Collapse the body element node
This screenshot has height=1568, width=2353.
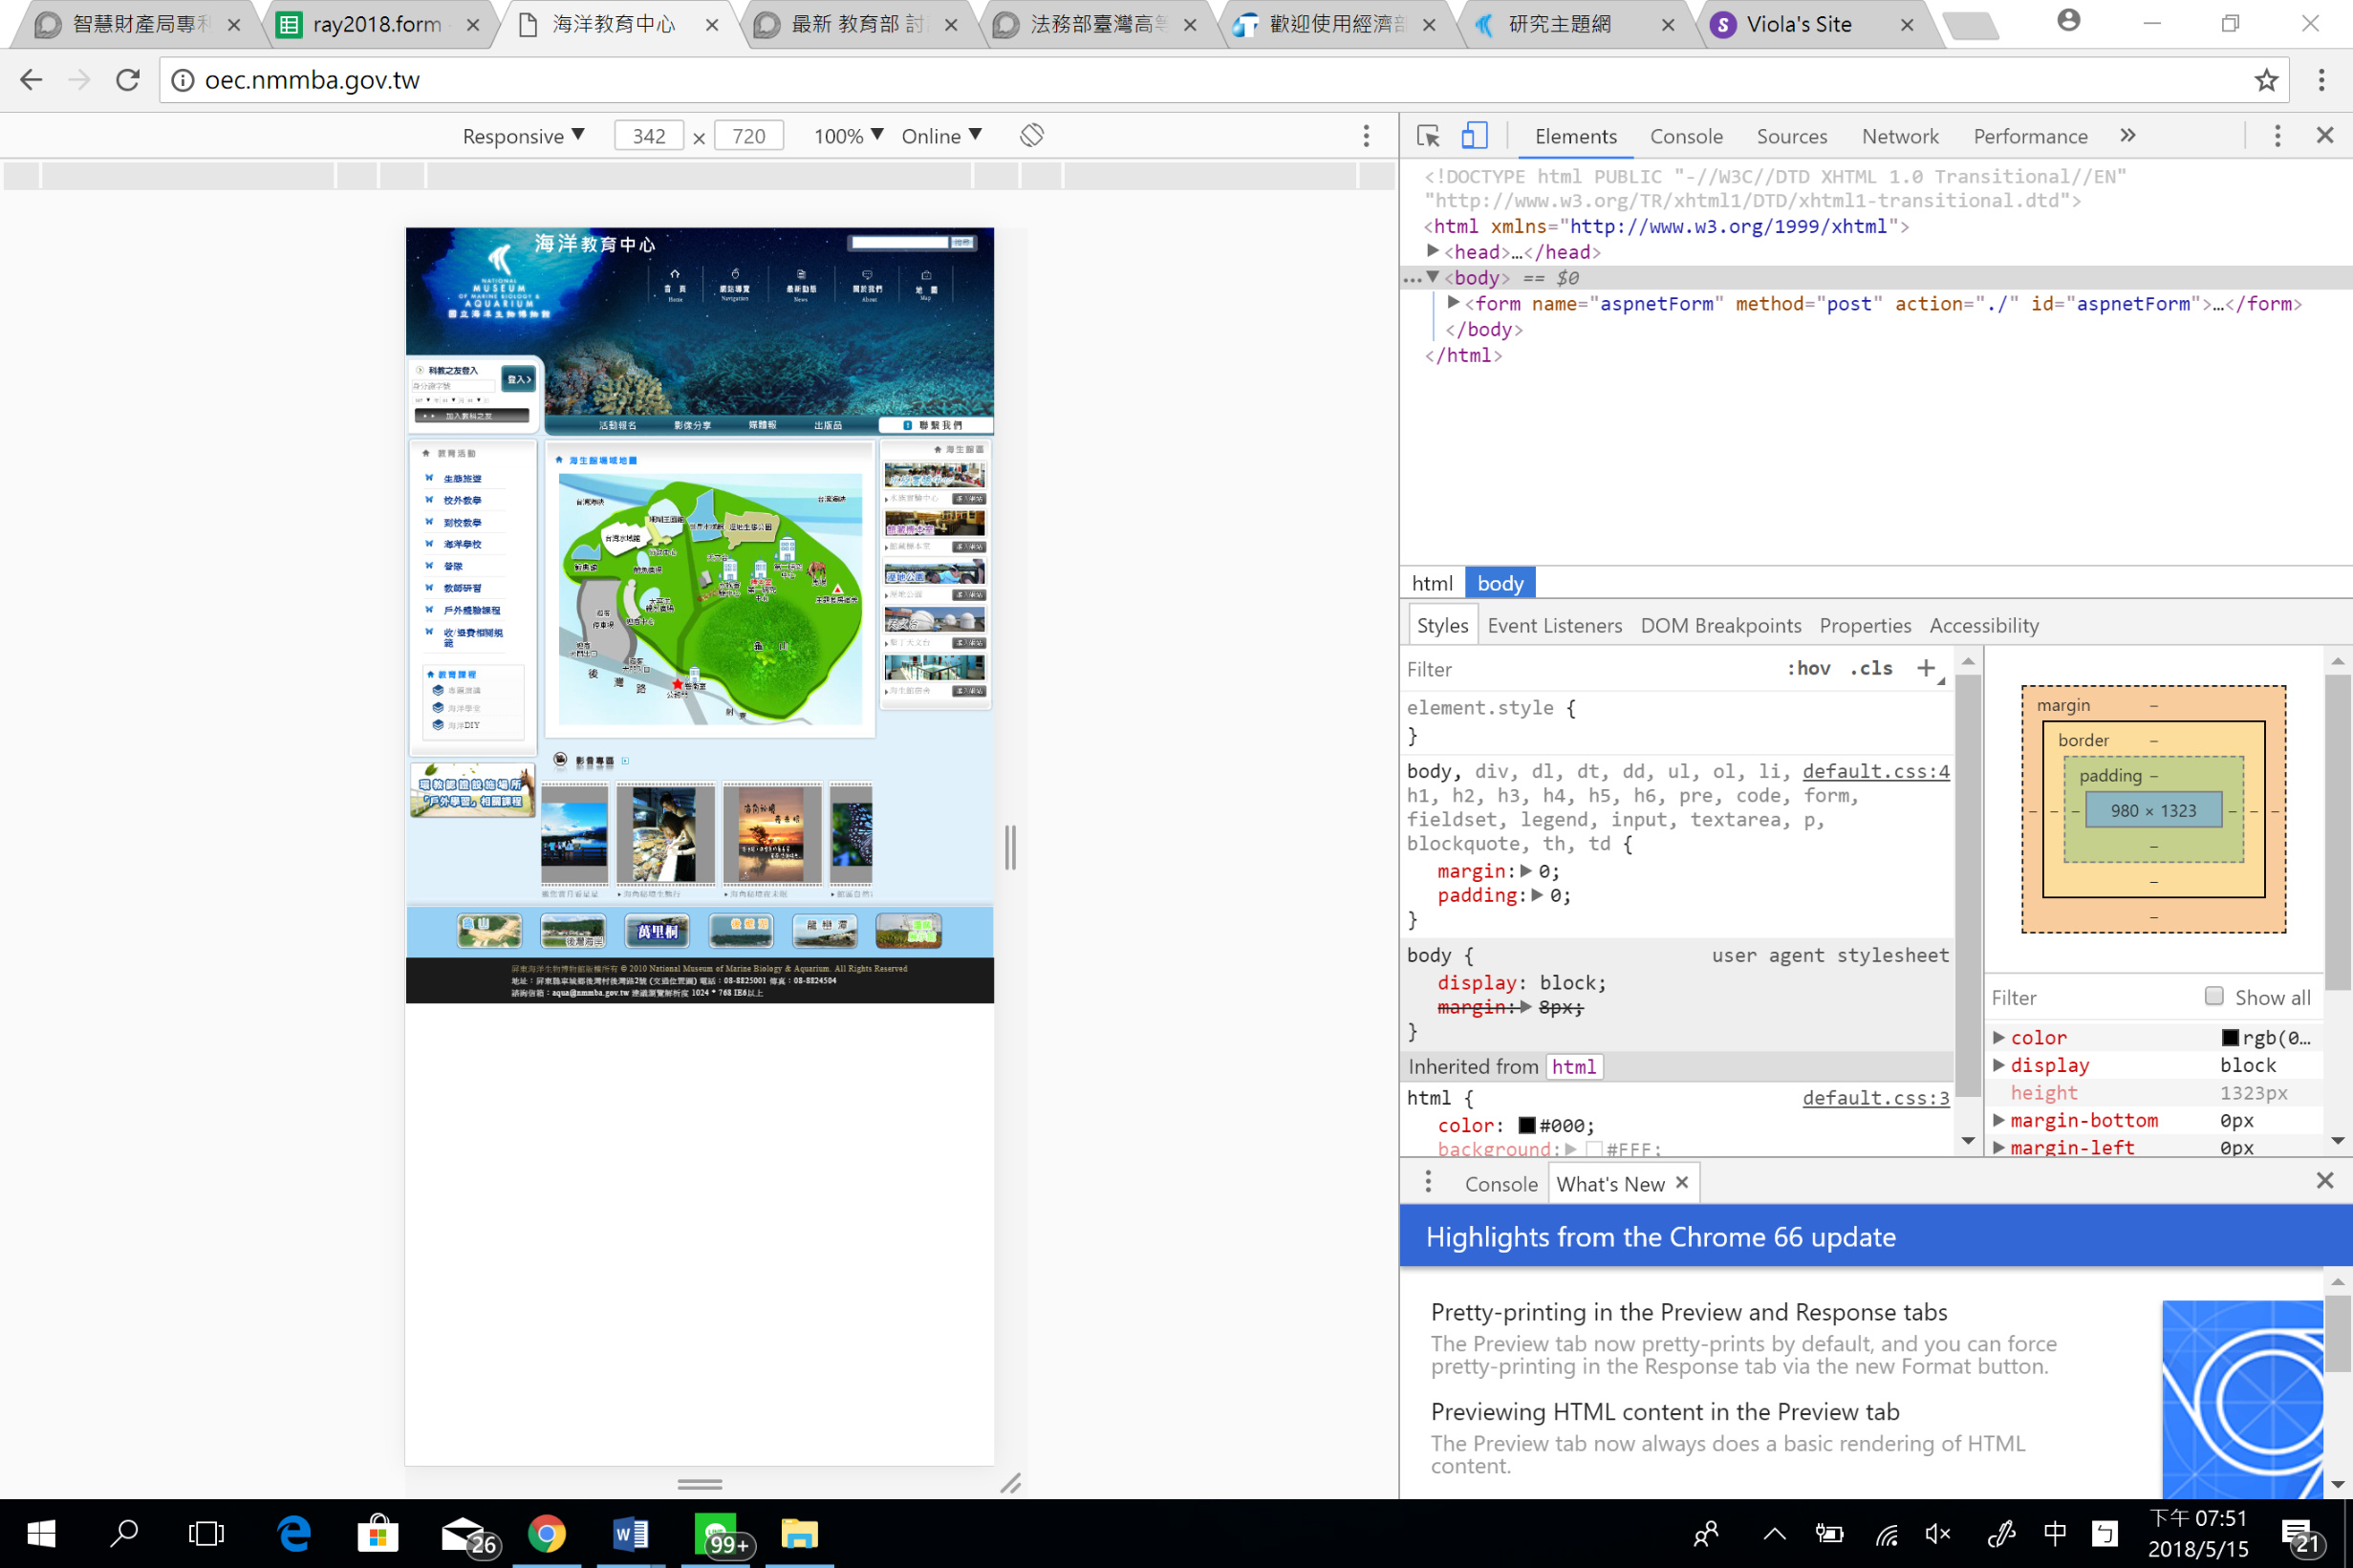tap(1432, 277)
